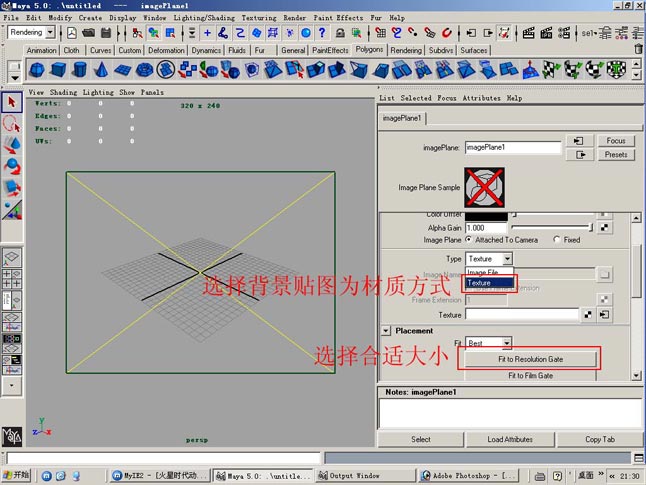Choose Texture in Type list
646x485 pixels.
click(x=490, y=283)
